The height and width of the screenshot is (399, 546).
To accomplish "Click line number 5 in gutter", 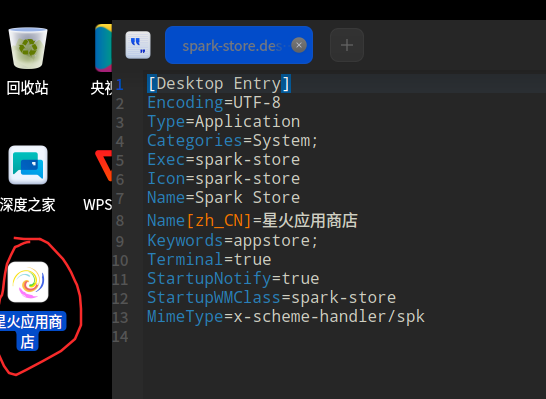I will tap(120, 161).
